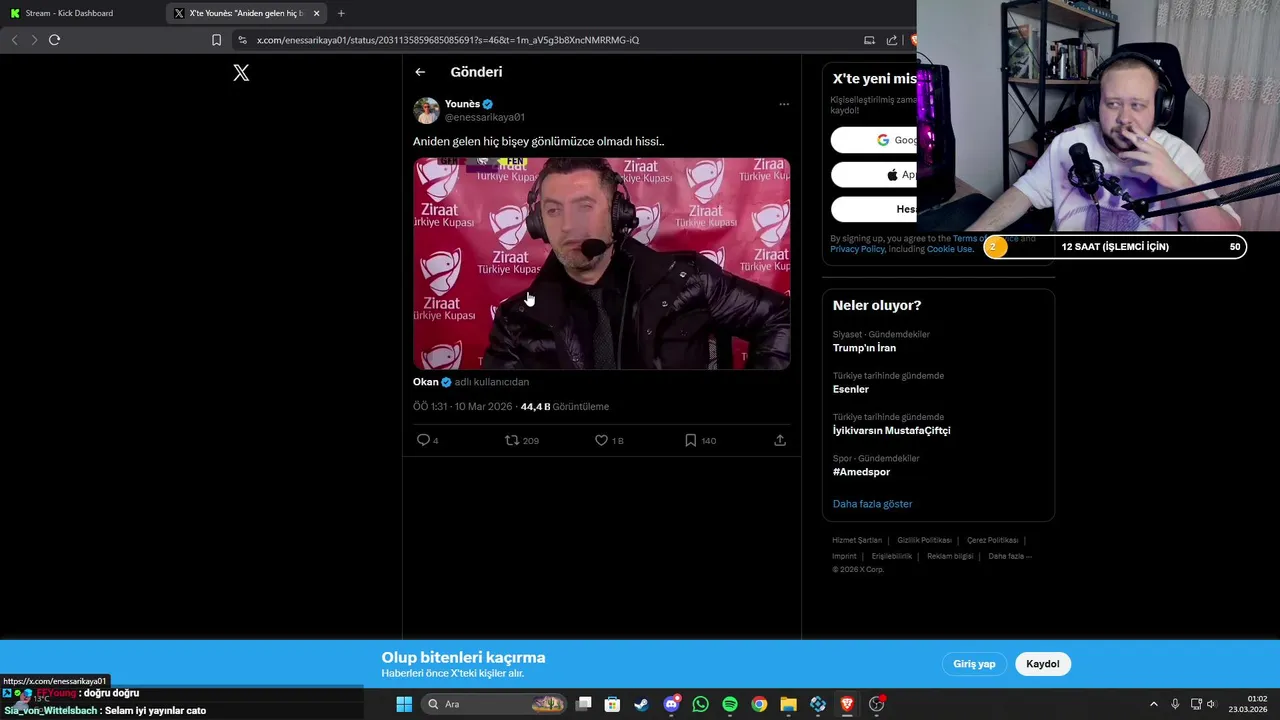This screenshot has width=1280, height=720.
Task: Click the Privacy Policy link
Action: tap(857, 249)
